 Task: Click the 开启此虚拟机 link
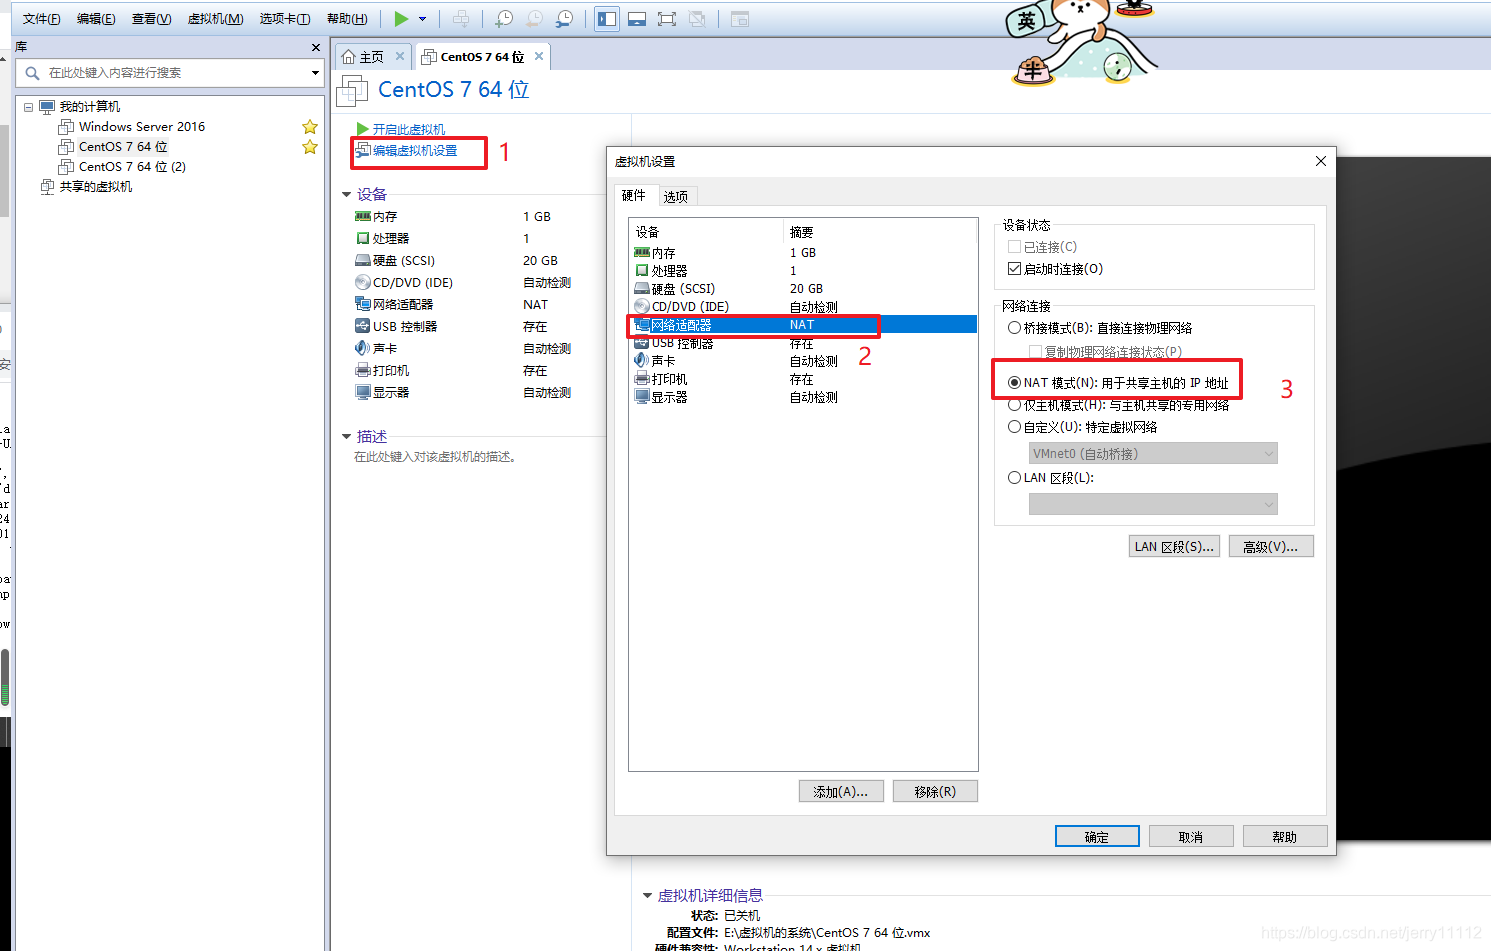(x=409, y=129)
